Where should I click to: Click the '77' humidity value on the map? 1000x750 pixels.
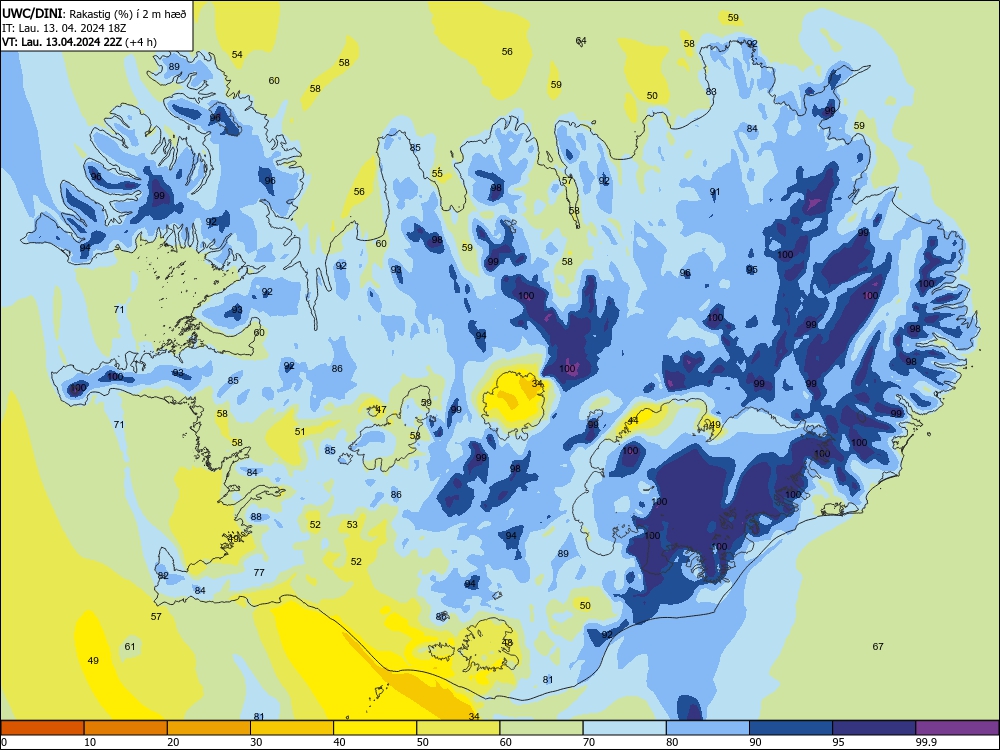click(x=259, y=572)
